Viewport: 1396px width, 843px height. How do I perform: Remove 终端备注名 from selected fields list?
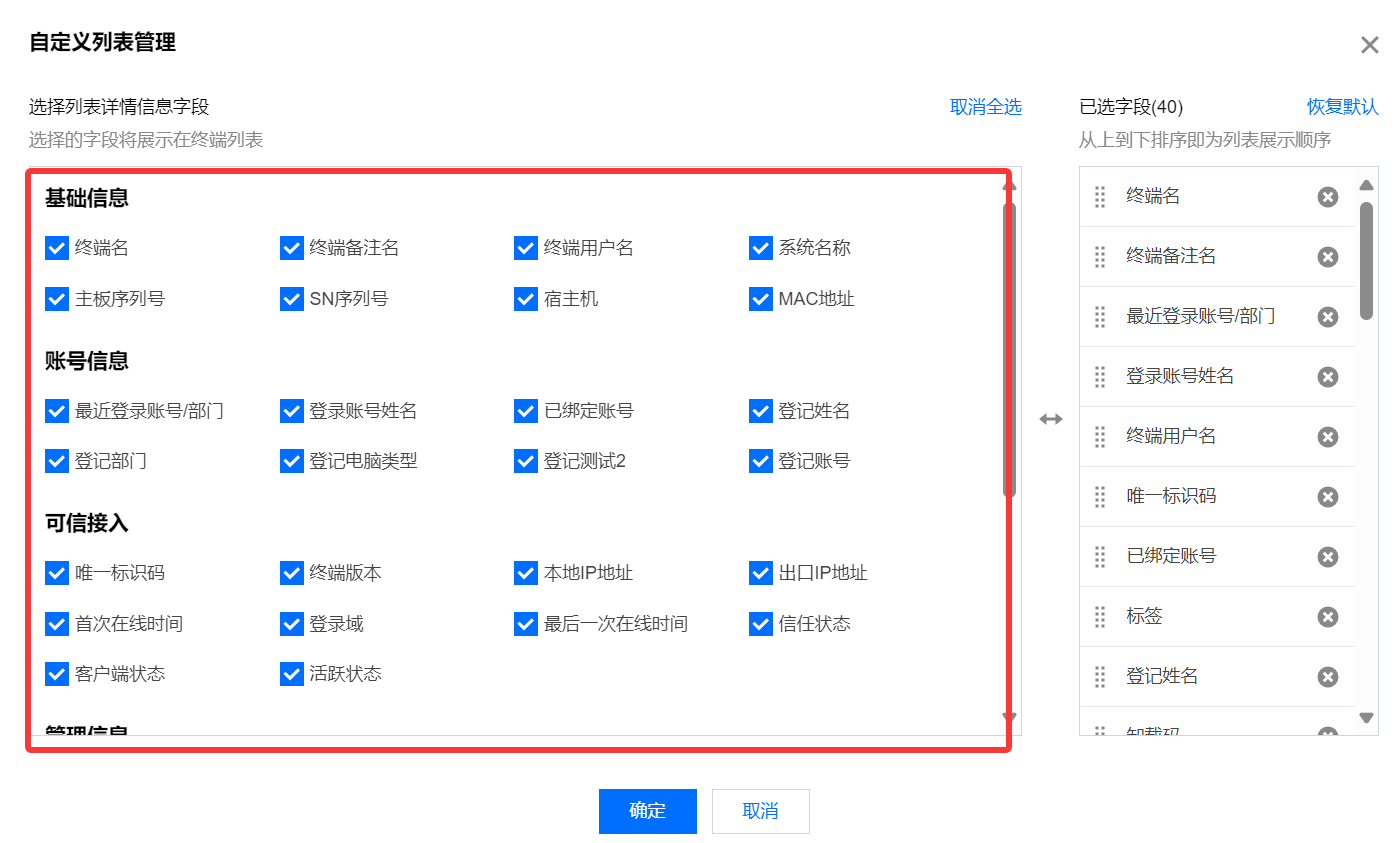(1327, 257)
